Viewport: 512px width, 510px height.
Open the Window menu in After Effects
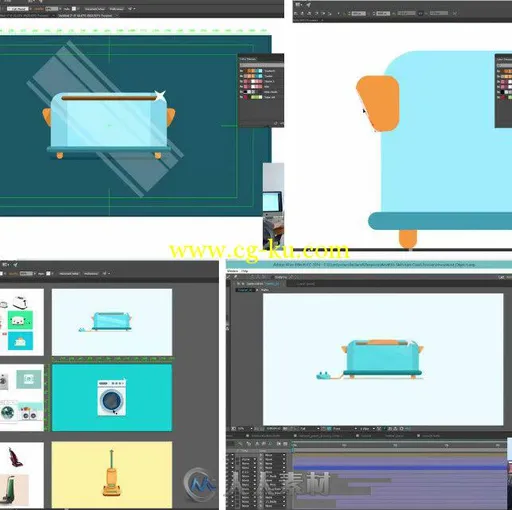point(232,271)
